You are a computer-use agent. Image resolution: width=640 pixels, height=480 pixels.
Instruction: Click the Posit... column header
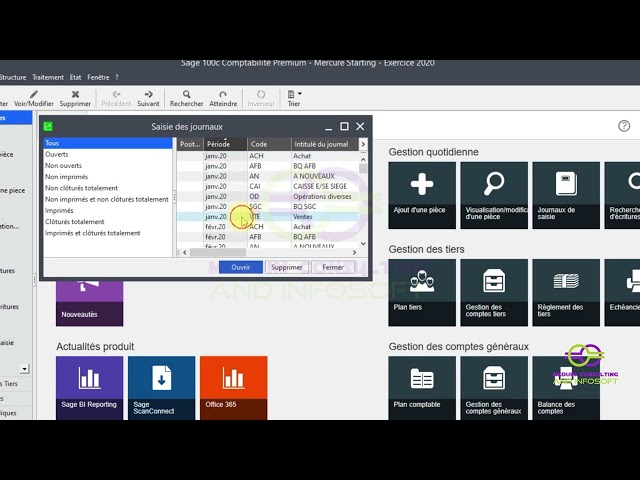190,144
